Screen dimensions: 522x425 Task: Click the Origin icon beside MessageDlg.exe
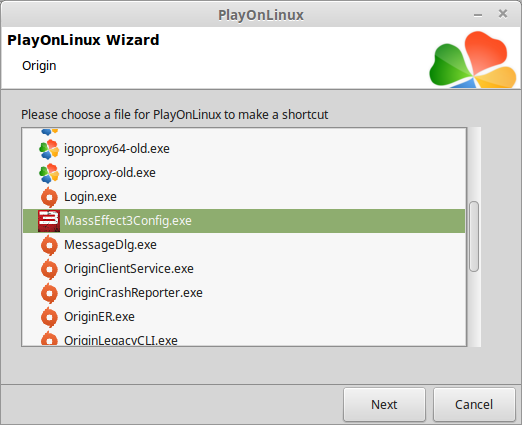(x=49, y=245)
